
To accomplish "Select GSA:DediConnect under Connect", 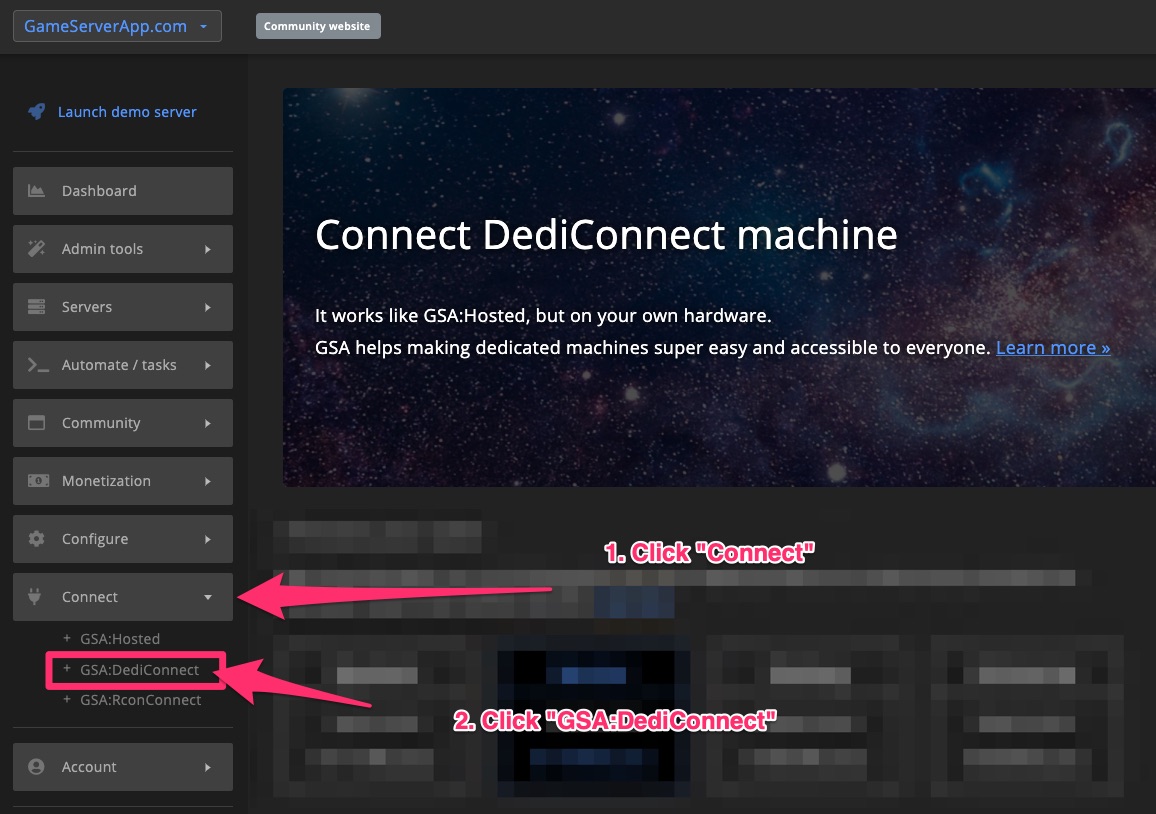I will pos(139,669).
